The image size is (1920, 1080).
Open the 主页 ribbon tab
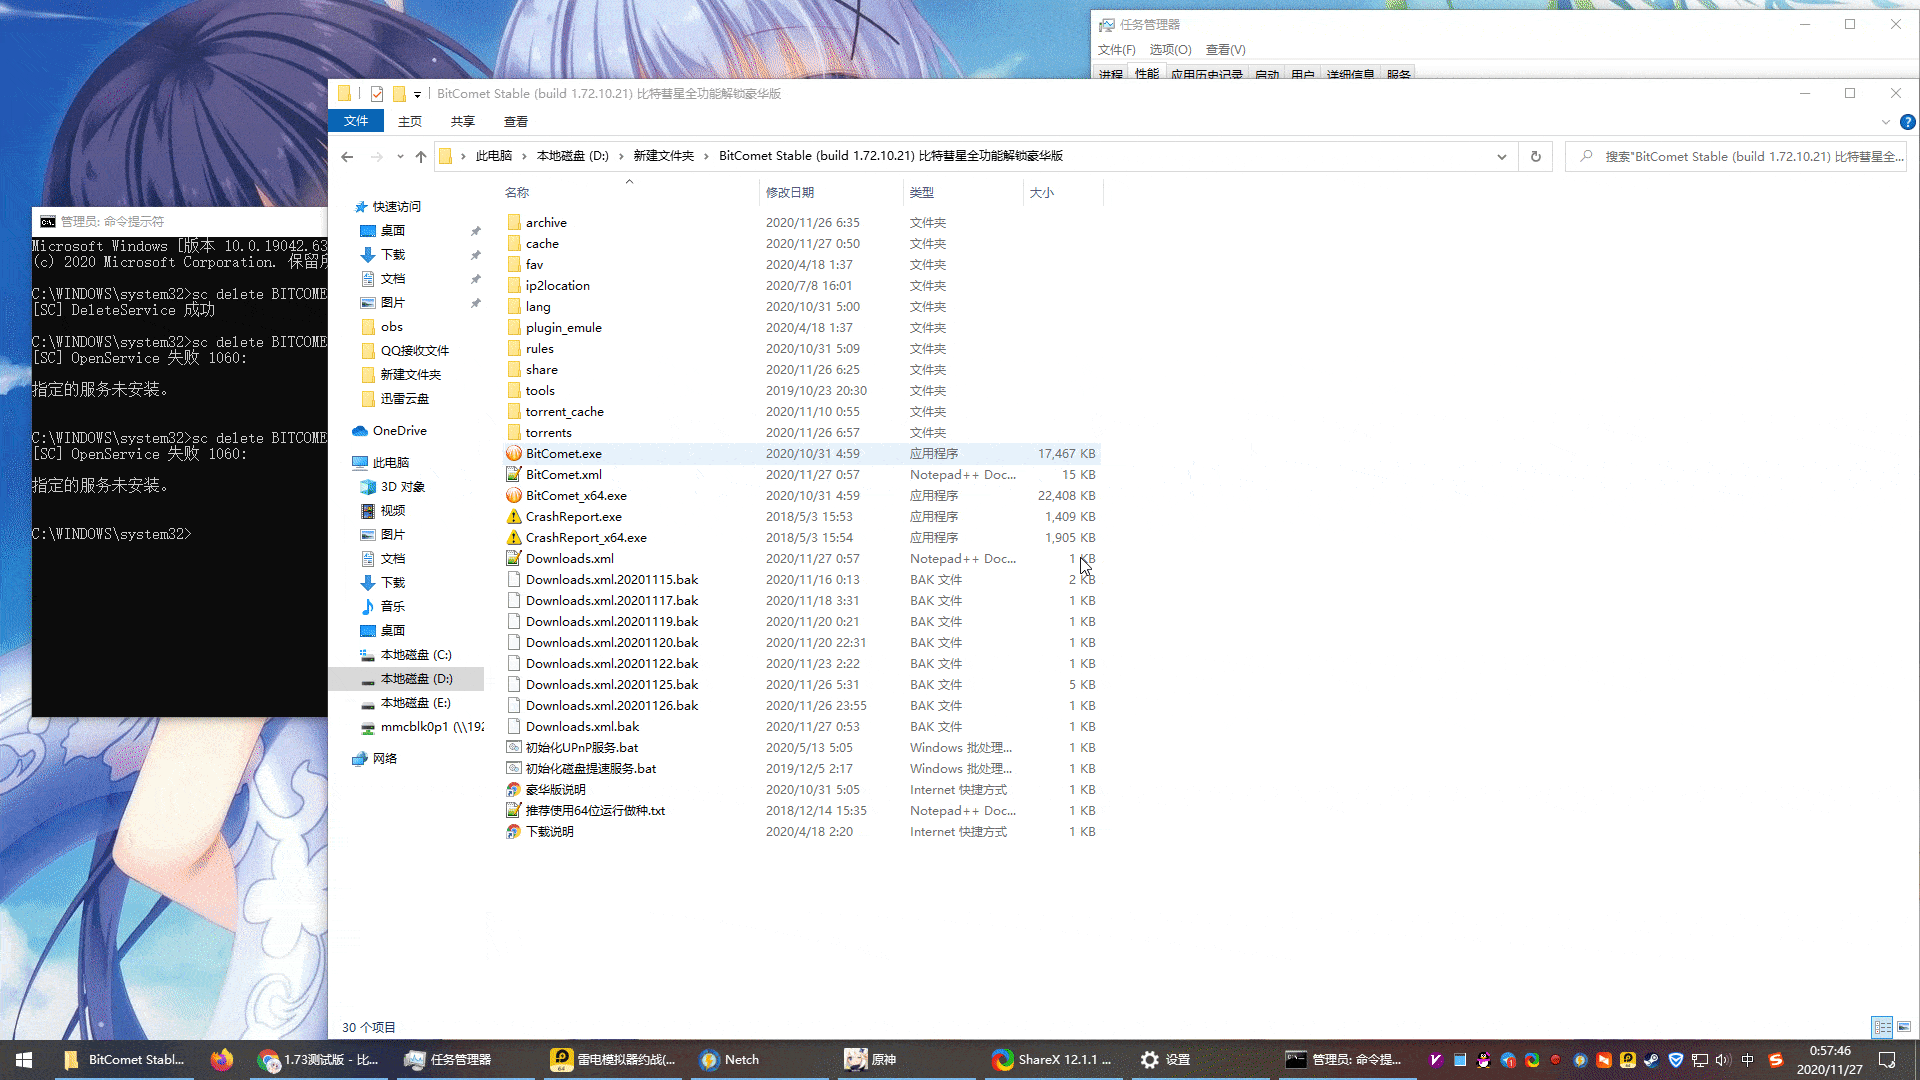tap(410, 121)
